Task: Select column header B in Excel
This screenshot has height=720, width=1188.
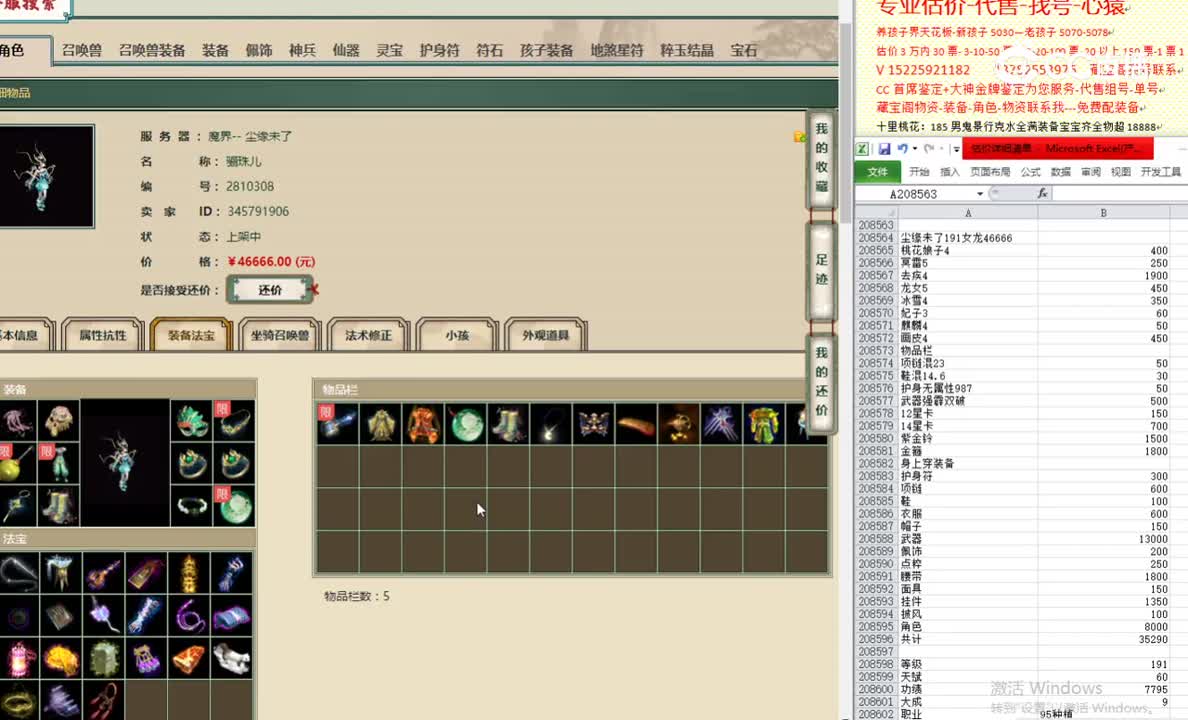Action: click(x=1103, y=213)
